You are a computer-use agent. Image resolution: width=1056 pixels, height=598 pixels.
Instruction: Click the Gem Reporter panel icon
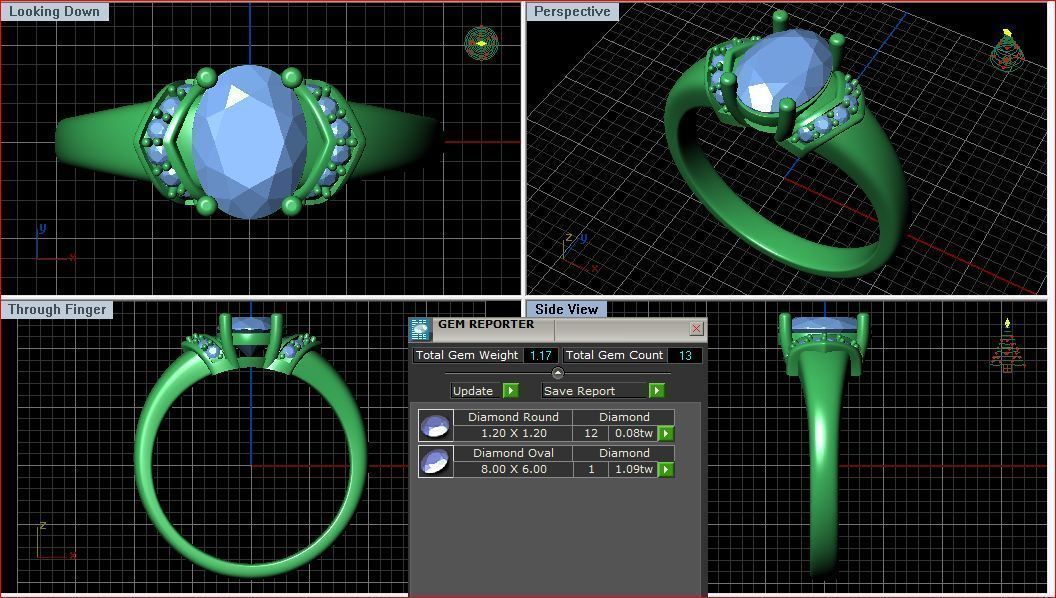point(420,329)
